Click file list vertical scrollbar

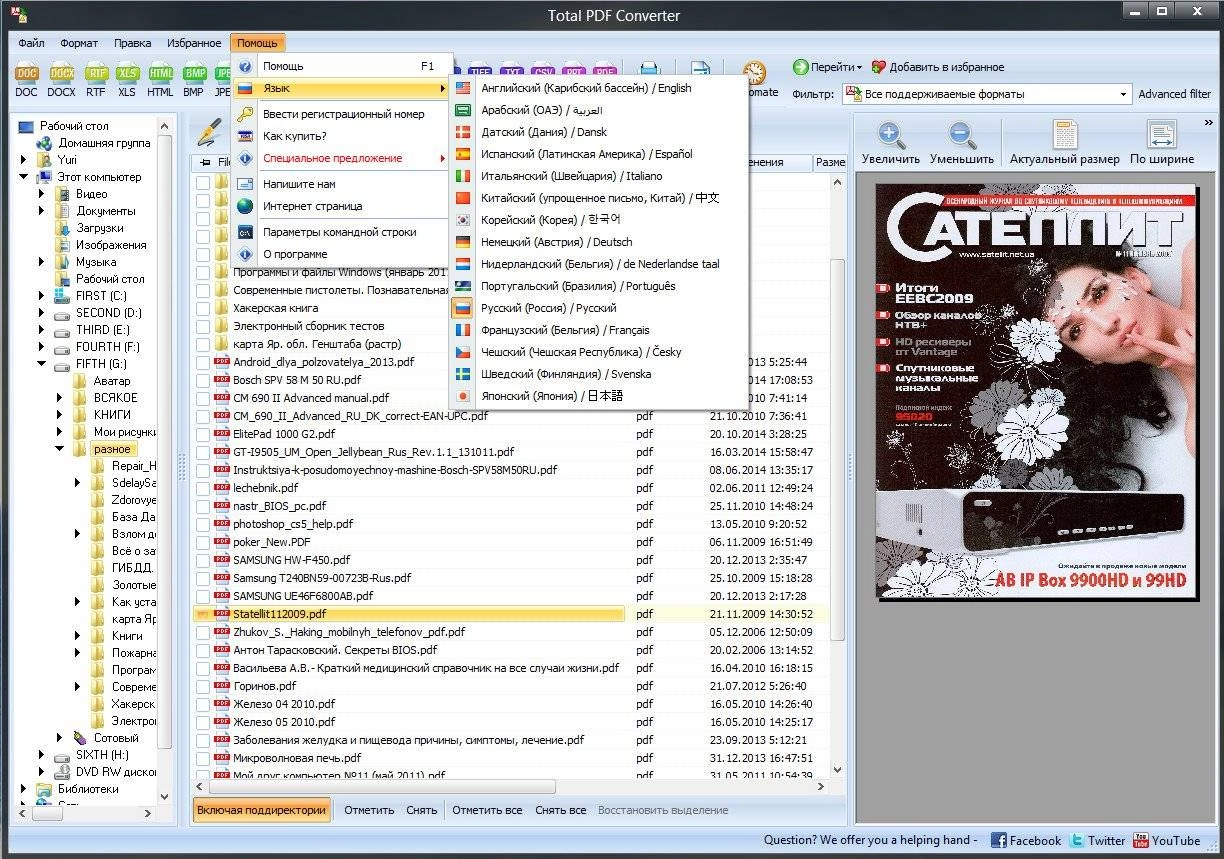click(838, 450)
